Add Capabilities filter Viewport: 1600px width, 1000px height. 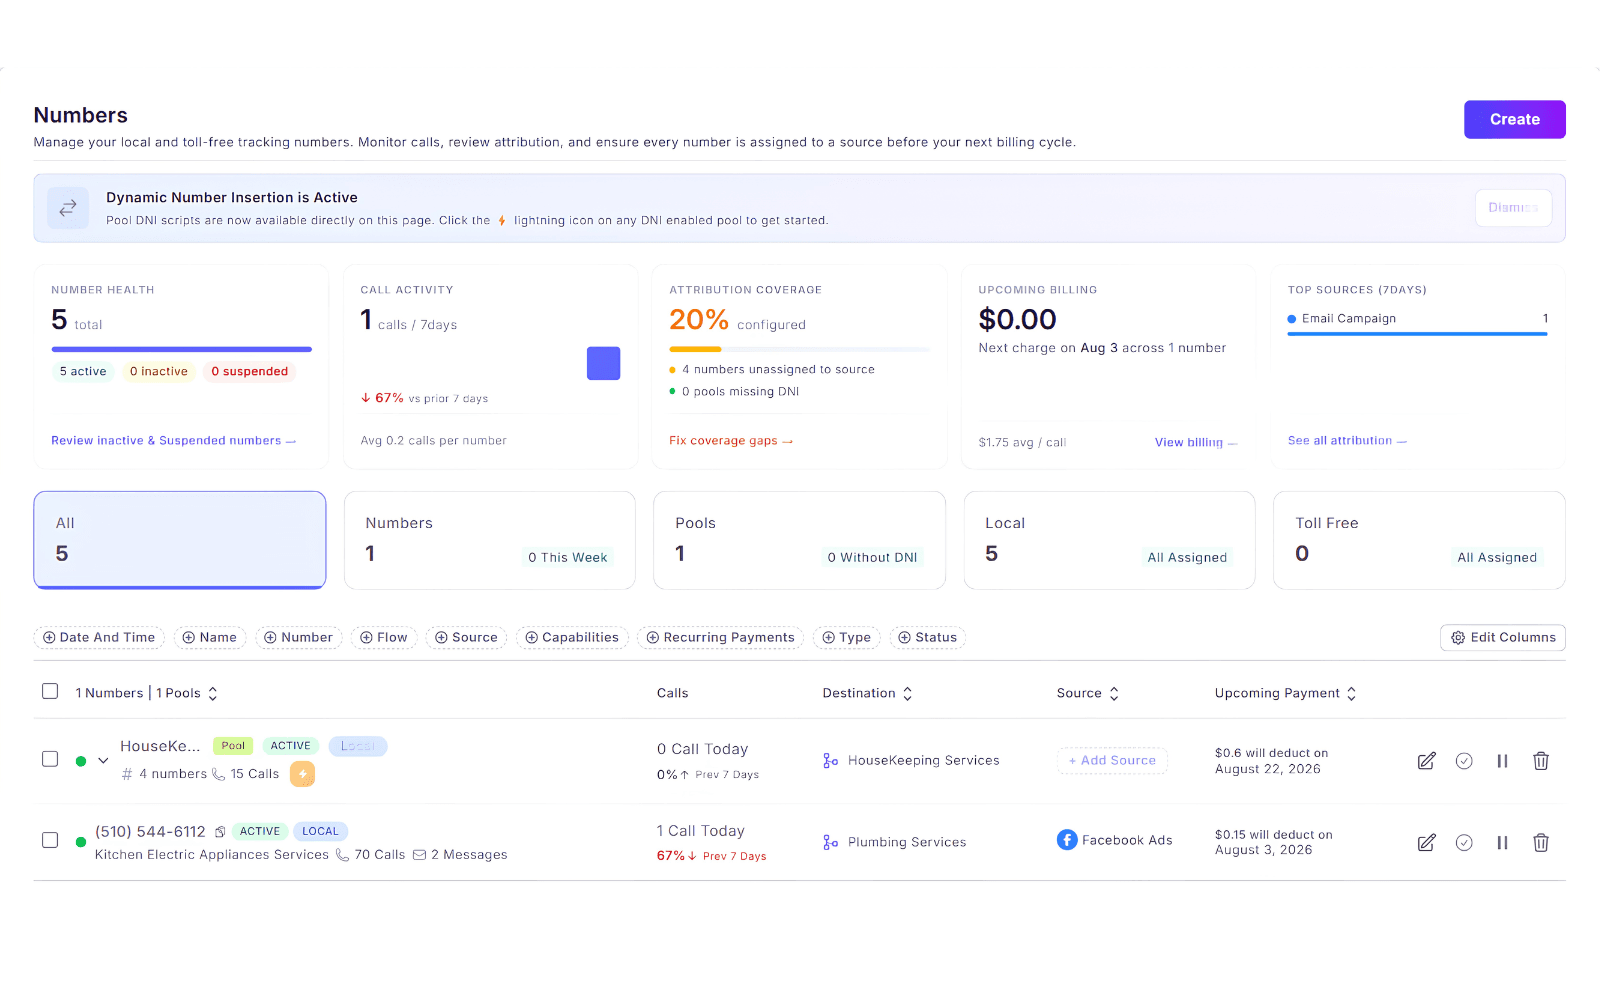(572, 638)
